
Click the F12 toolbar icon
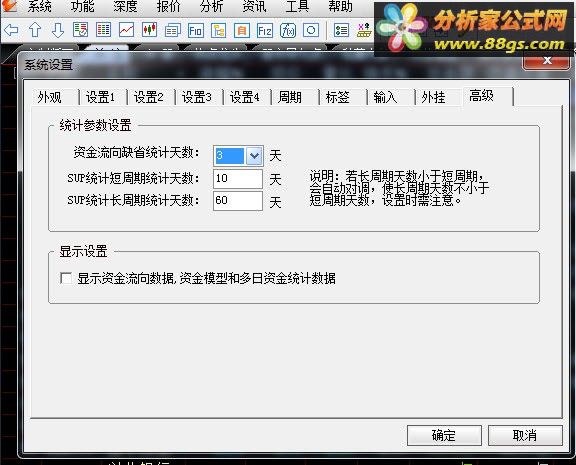(x=265, y=30)
